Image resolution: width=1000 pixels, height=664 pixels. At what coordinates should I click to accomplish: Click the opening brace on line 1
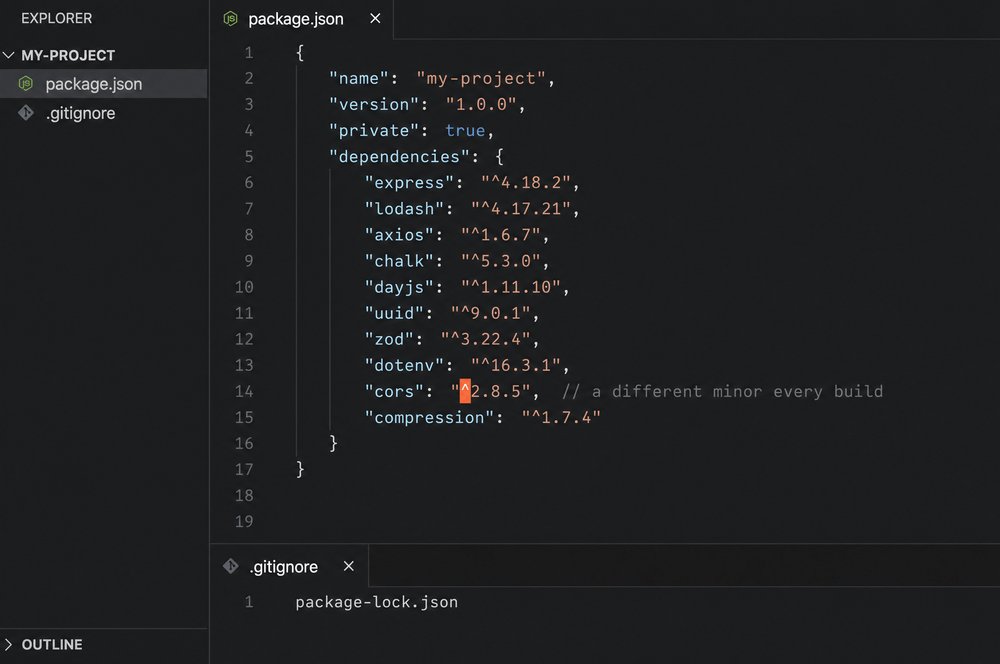300,52
